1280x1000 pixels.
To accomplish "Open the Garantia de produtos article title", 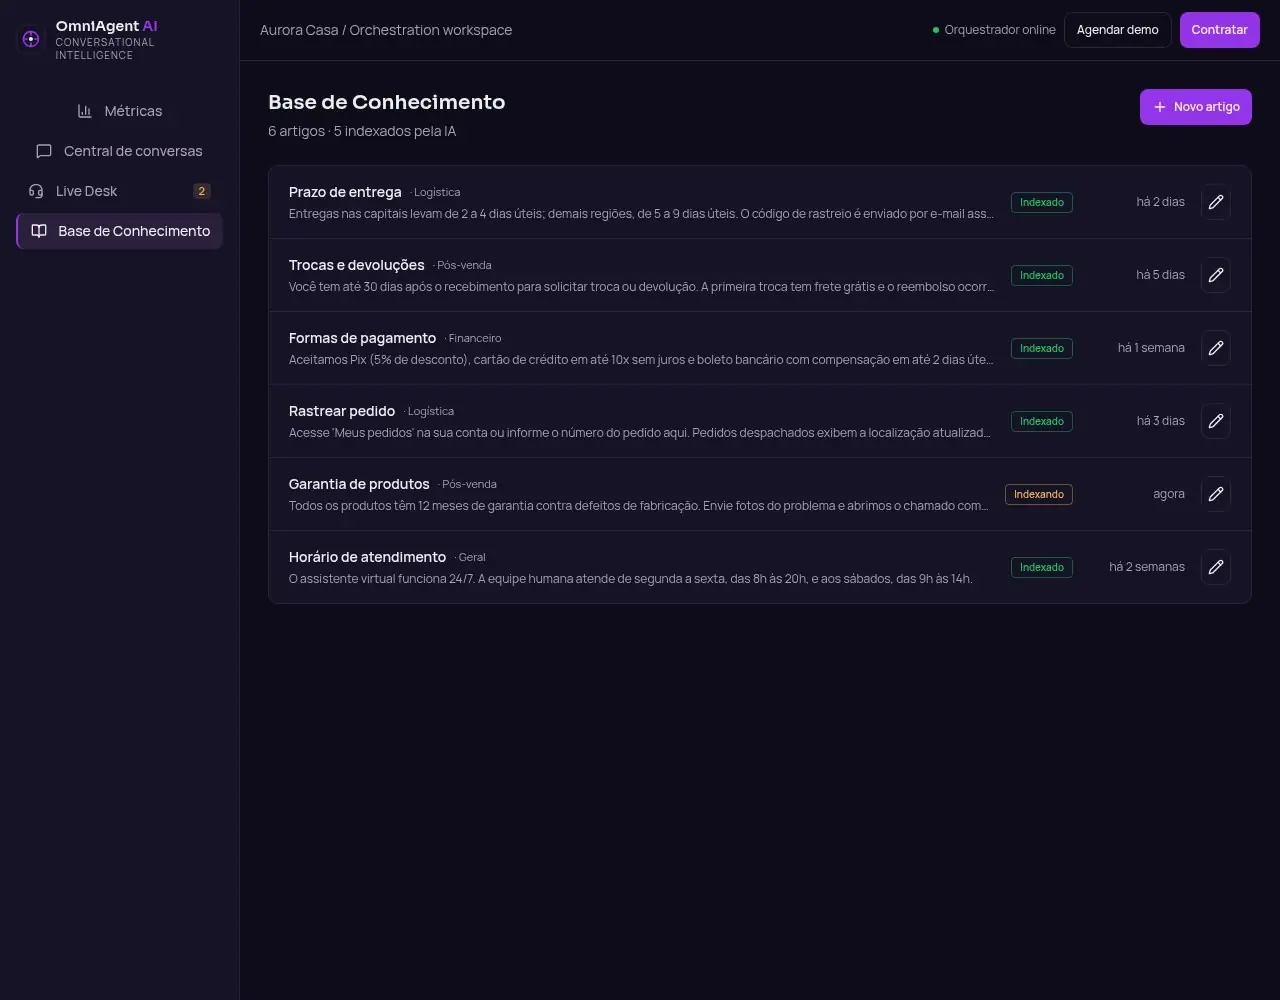I will [359, 484].
